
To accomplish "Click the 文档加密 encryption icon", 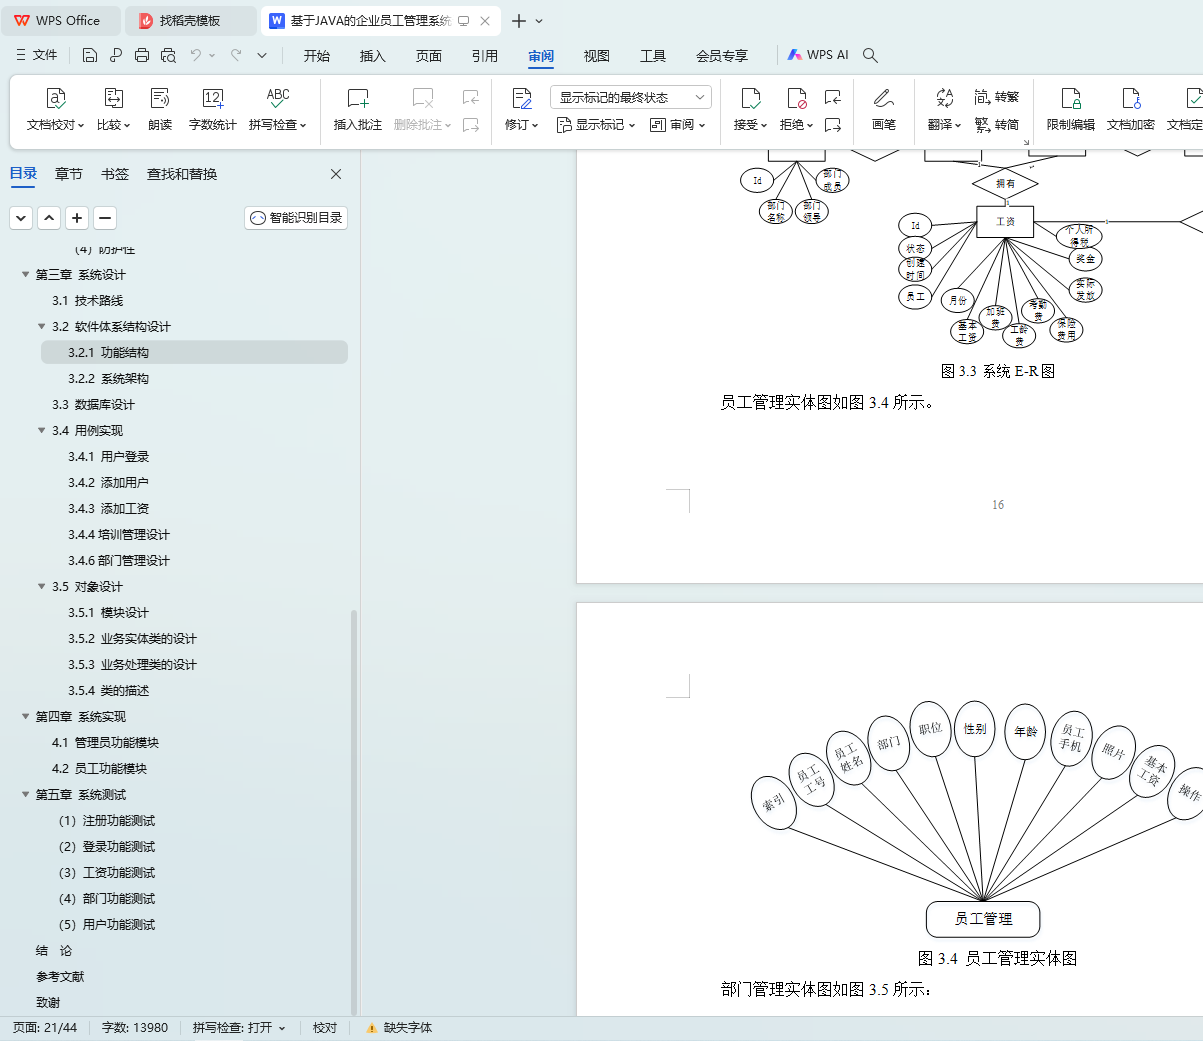I will click(x=1131, y=109).
